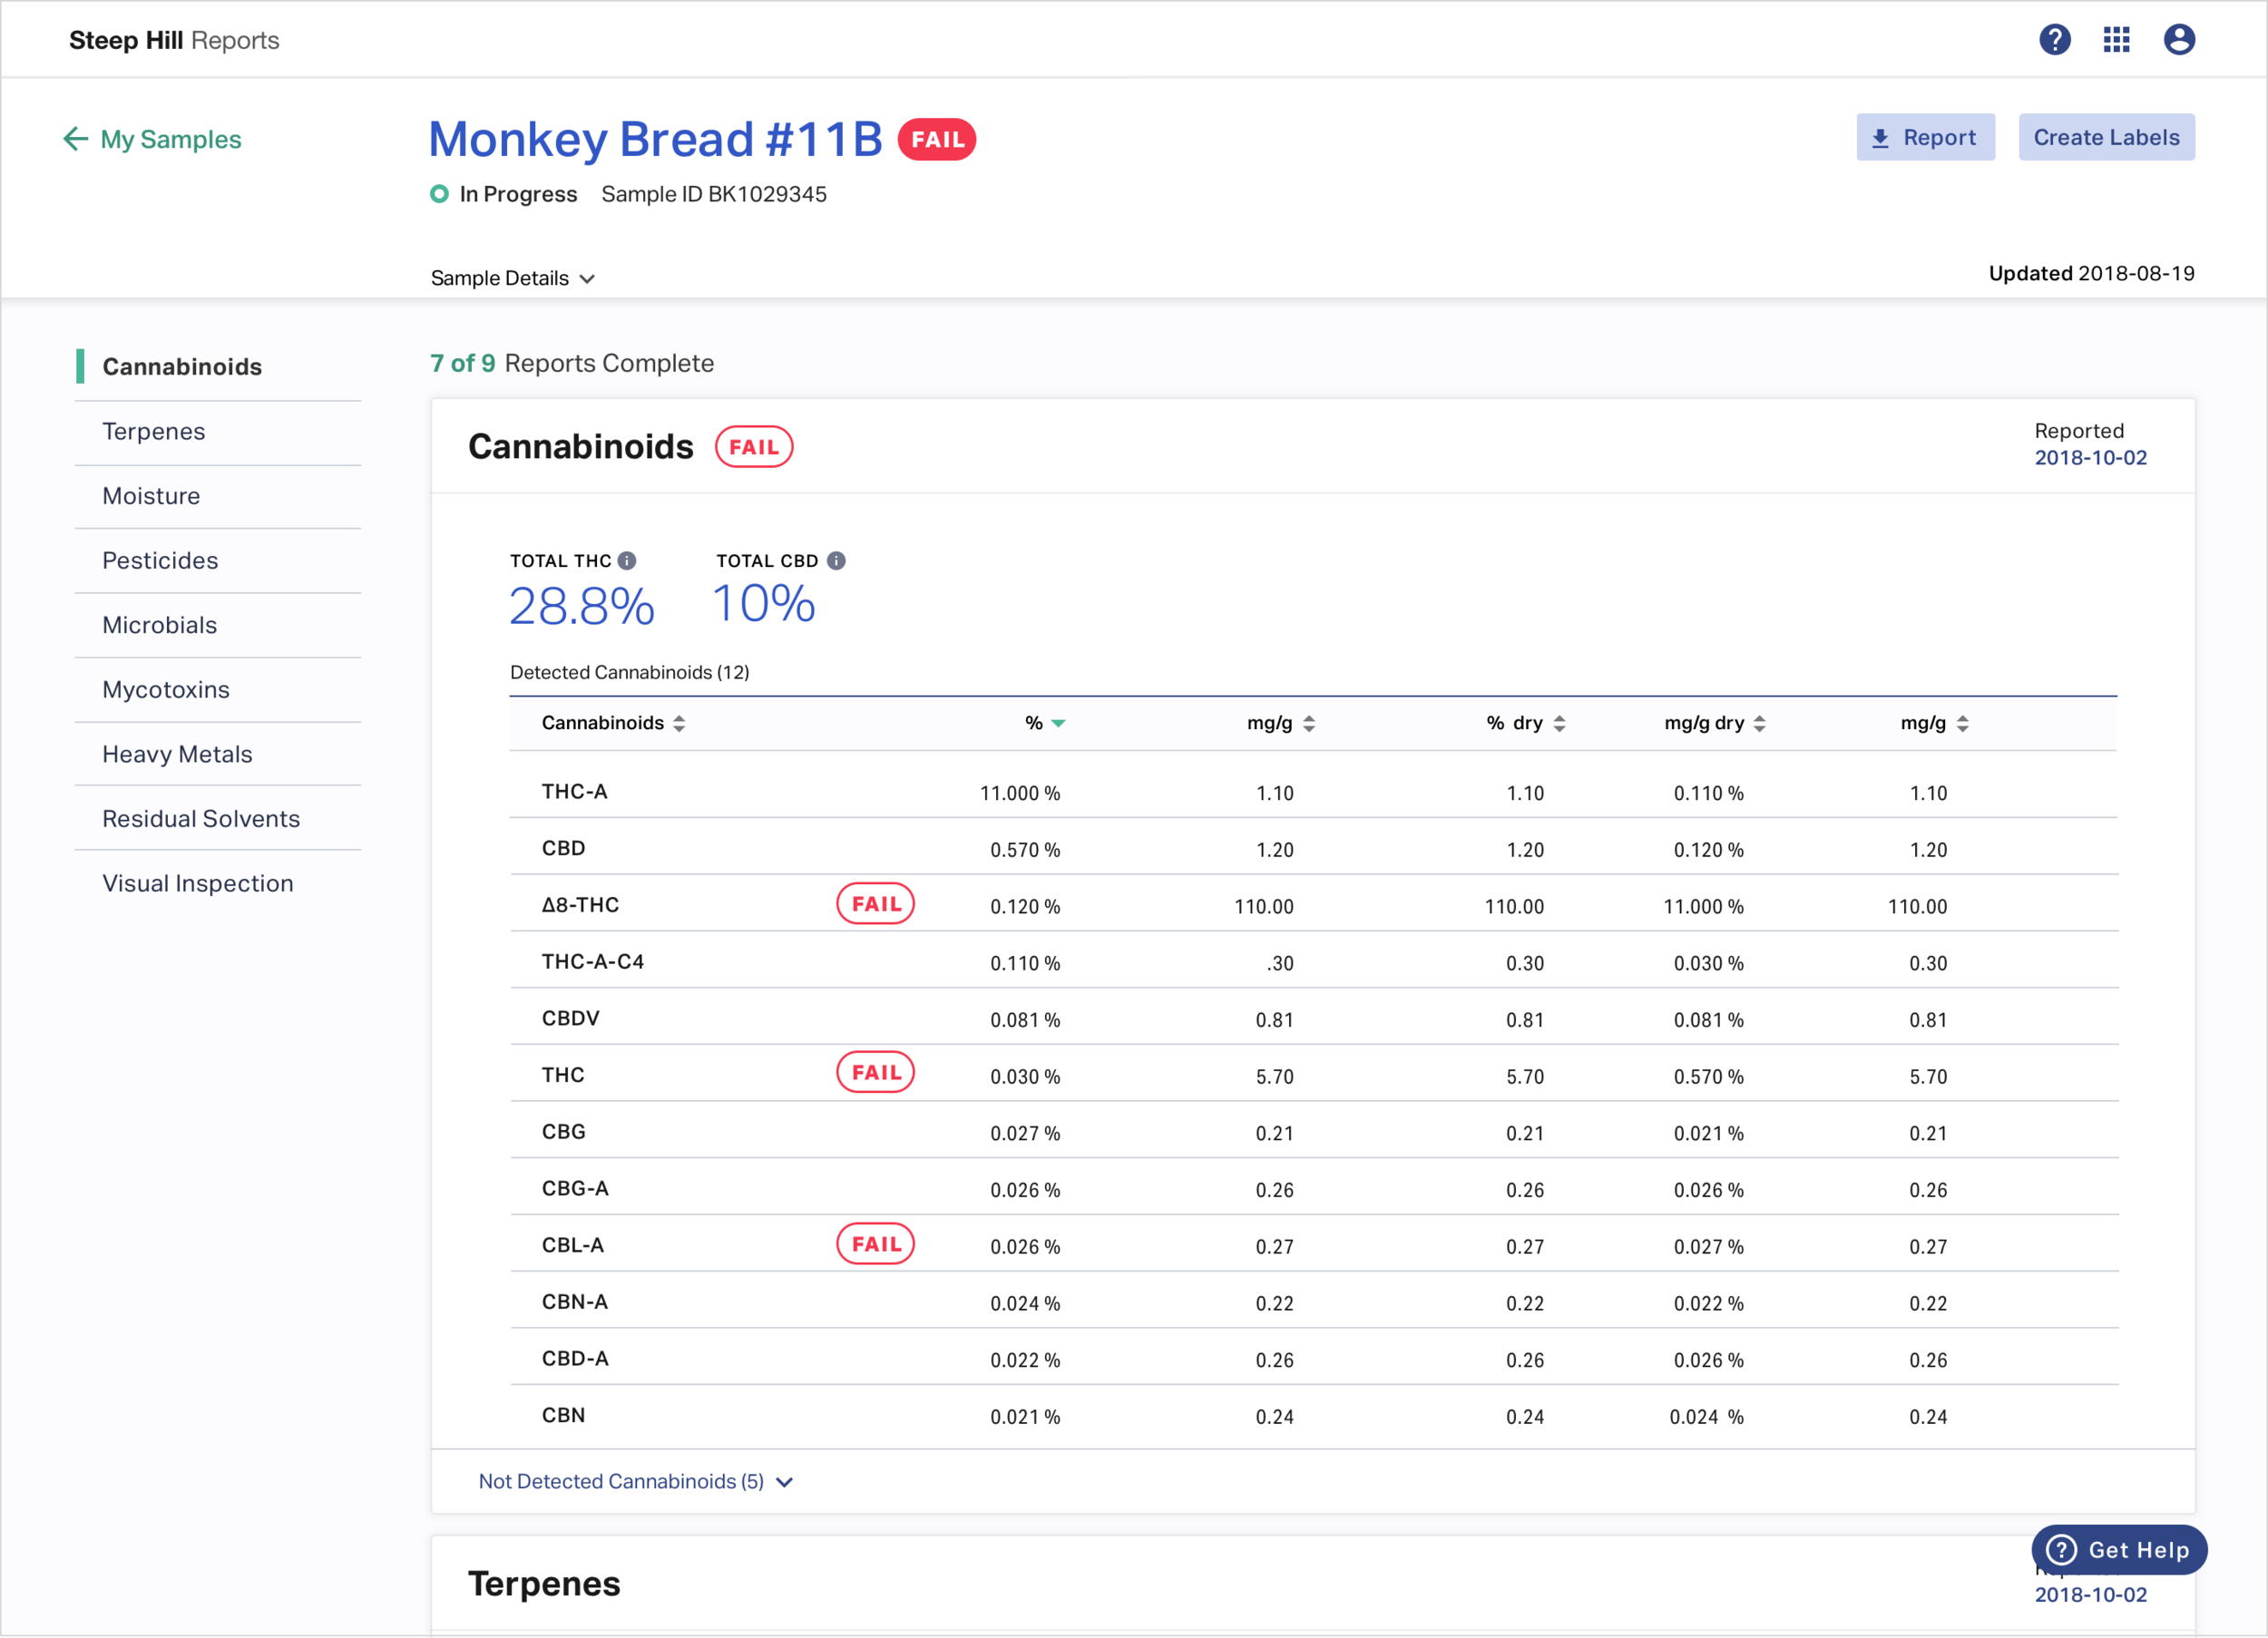Click the Total THC value 28.8%
Image resolution: width=2268 pixels, height=1638 pixels.
coord(582,606)
